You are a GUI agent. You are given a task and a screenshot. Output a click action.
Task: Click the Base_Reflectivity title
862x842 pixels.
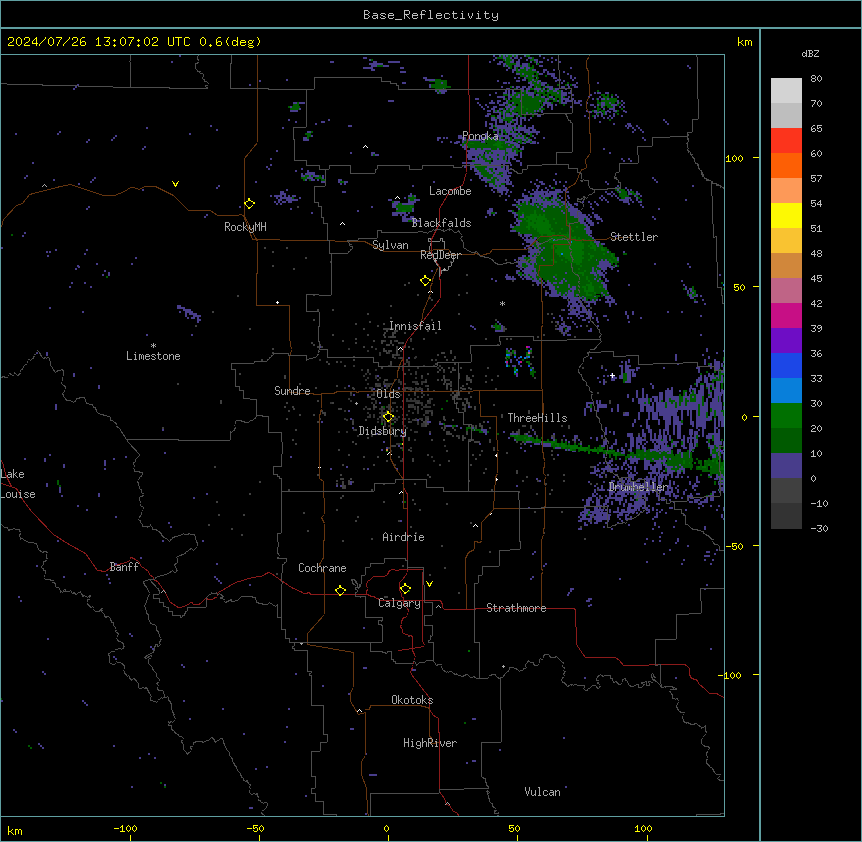[x=431, y=15]
